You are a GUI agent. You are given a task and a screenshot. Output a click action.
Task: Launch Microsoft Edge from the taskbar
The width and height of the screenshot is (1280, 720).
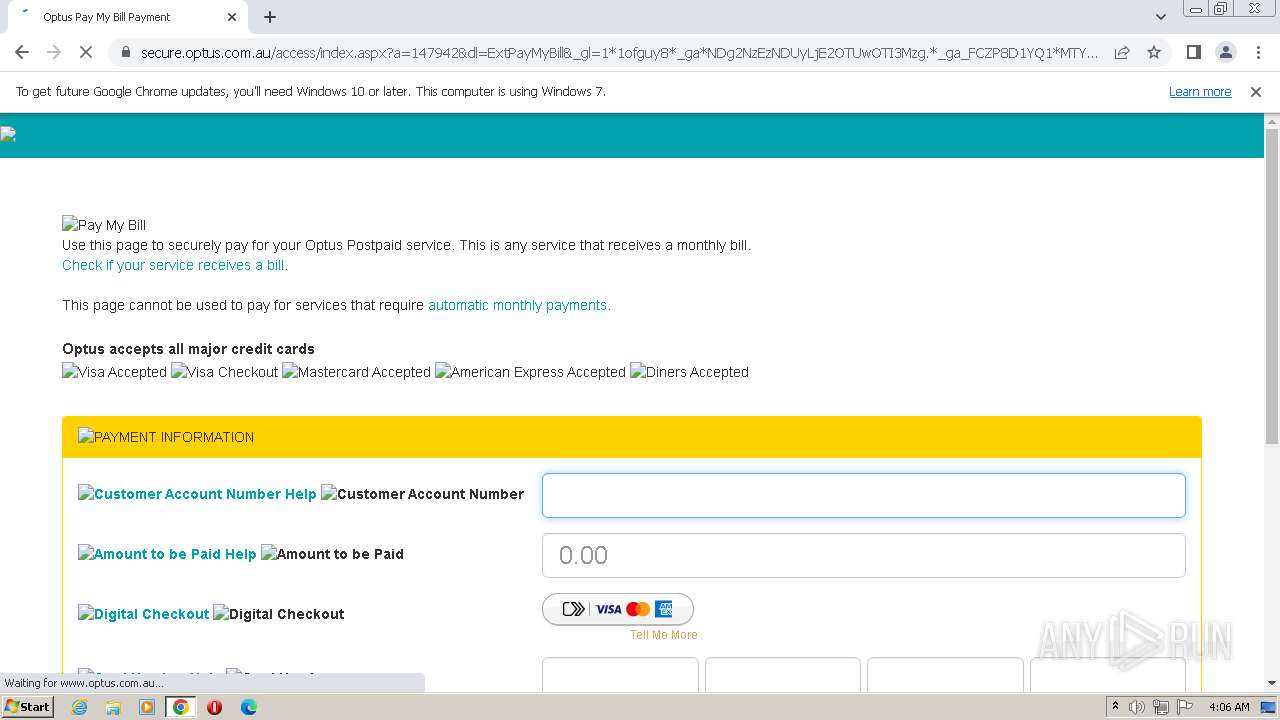(248, 707)
